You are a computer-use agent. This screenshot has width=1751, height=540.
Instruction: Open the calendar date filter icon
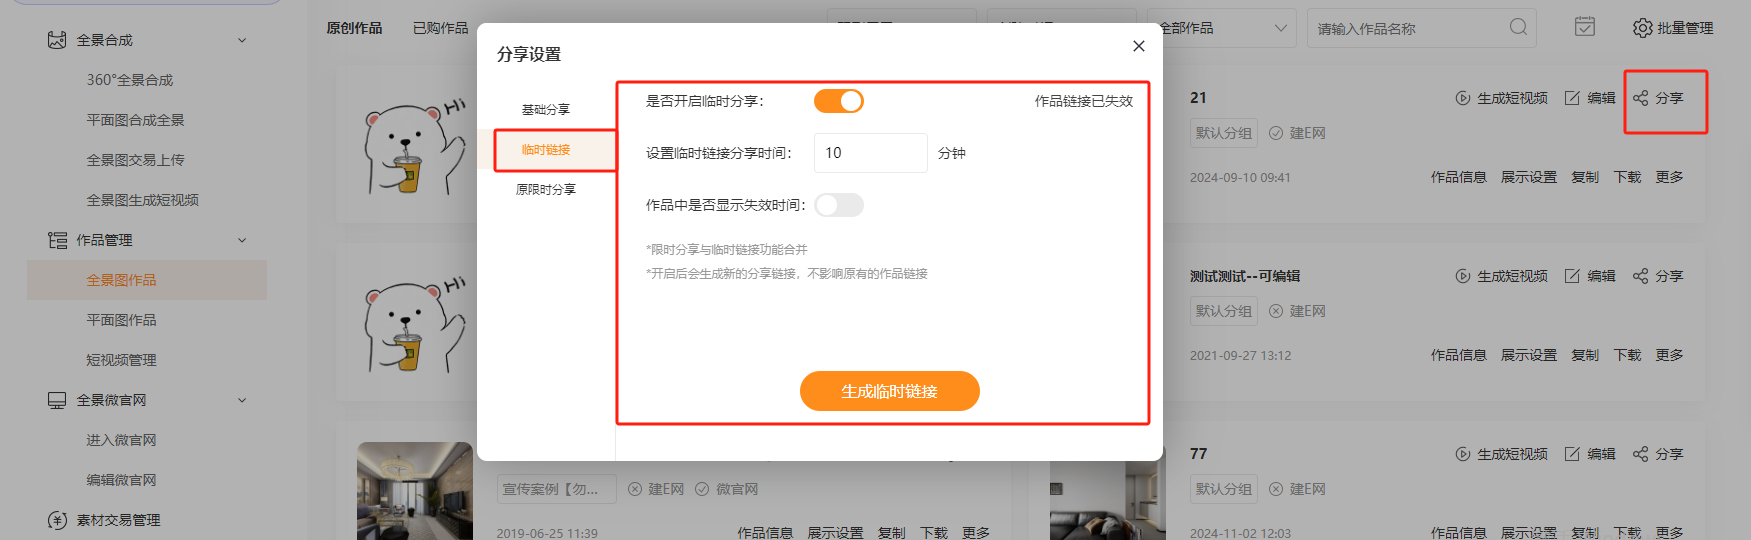[x=1585, y=27]
